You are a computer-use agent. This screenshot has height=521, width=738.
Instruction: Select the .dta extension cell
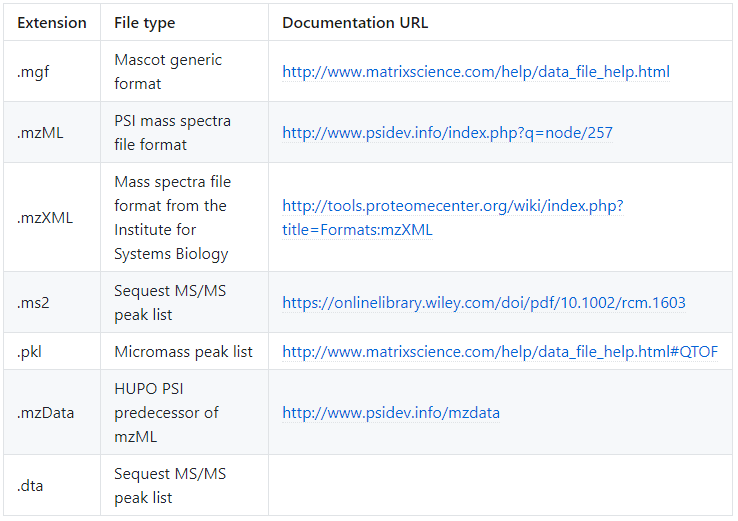[52, 485]
